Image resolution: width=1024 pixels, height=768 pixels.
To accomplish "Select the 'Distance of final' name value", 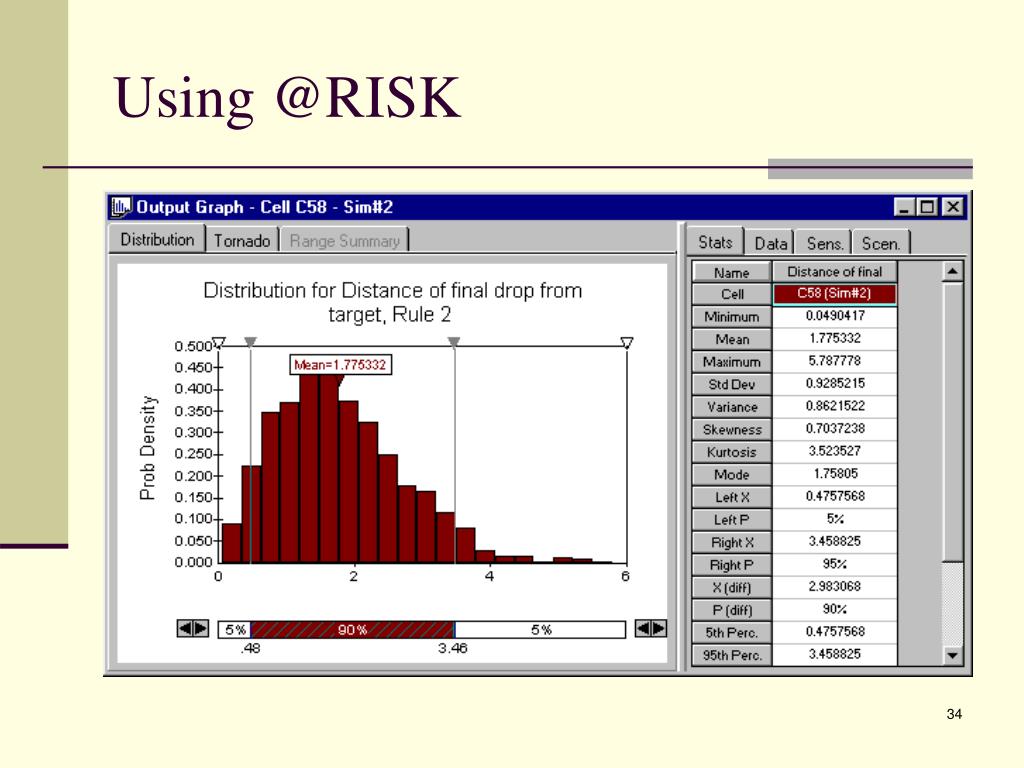I will click(x=835, y=272).
